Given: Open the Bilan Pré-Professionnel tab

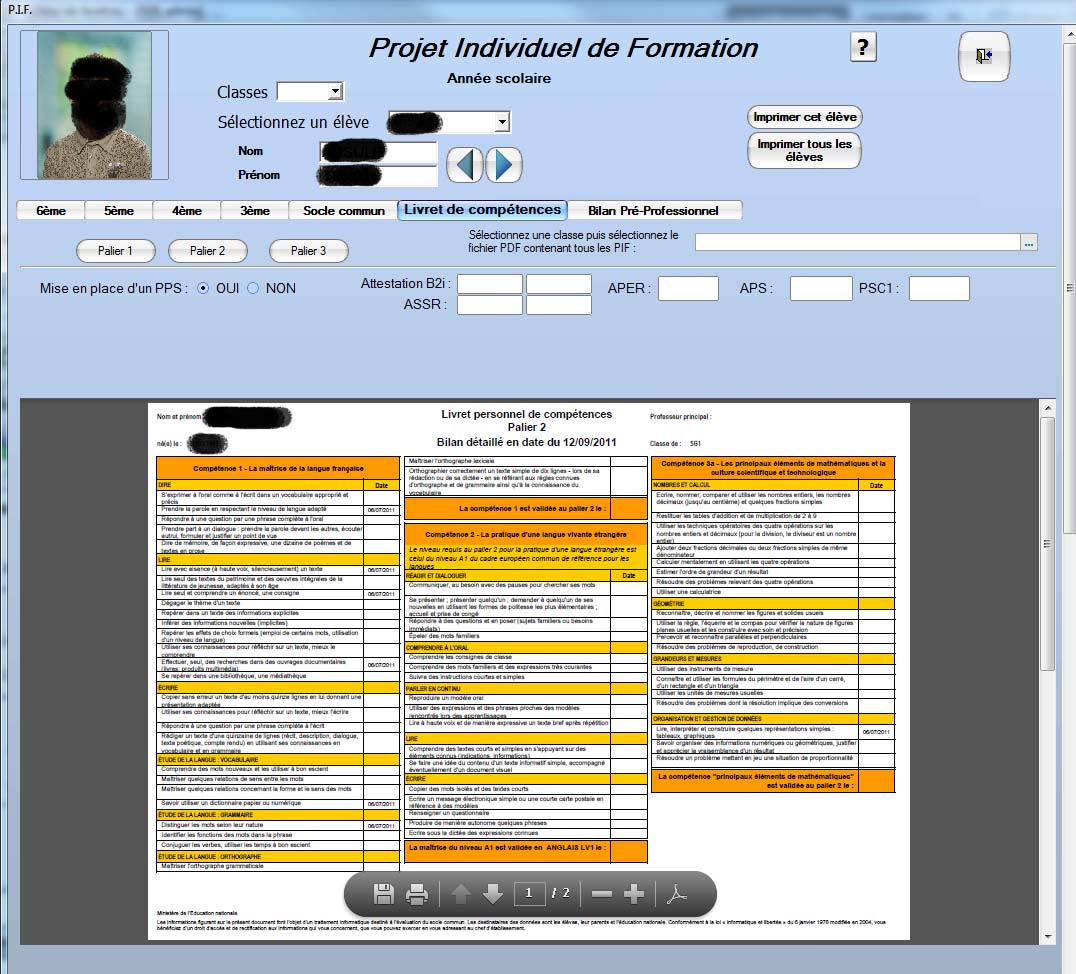Looking at the screenshot, I should click(x=653, y=211).
